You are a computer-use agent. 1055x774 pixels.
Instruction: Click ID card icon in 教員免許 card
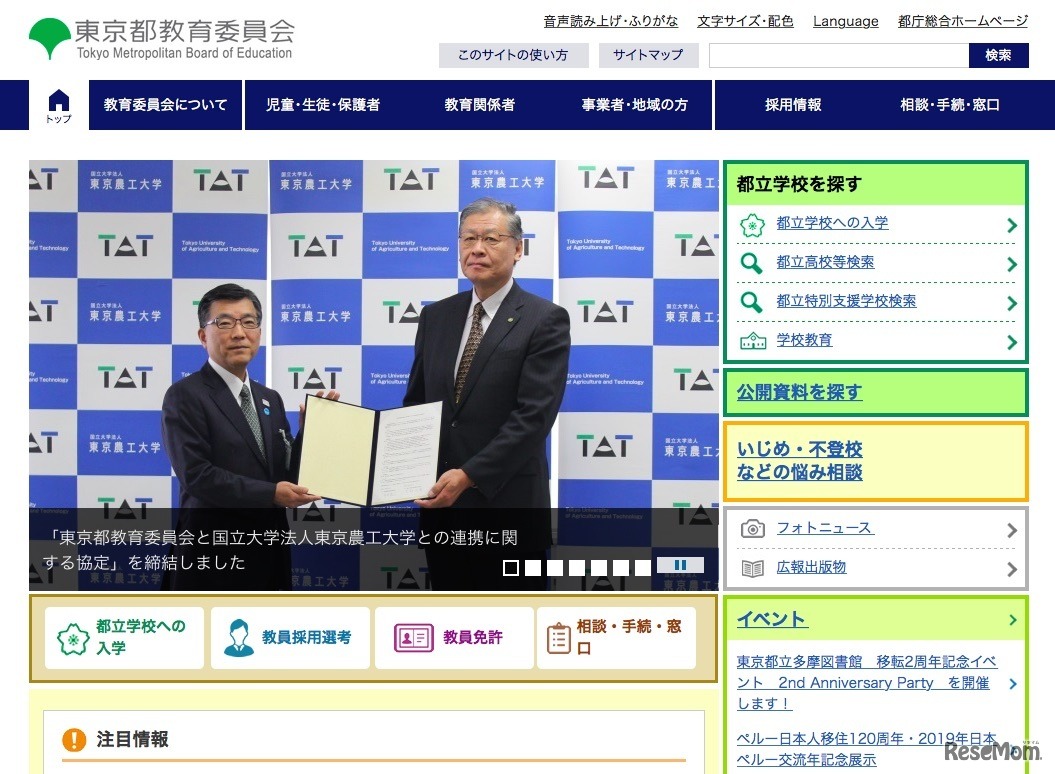click(x=413, y=637)
